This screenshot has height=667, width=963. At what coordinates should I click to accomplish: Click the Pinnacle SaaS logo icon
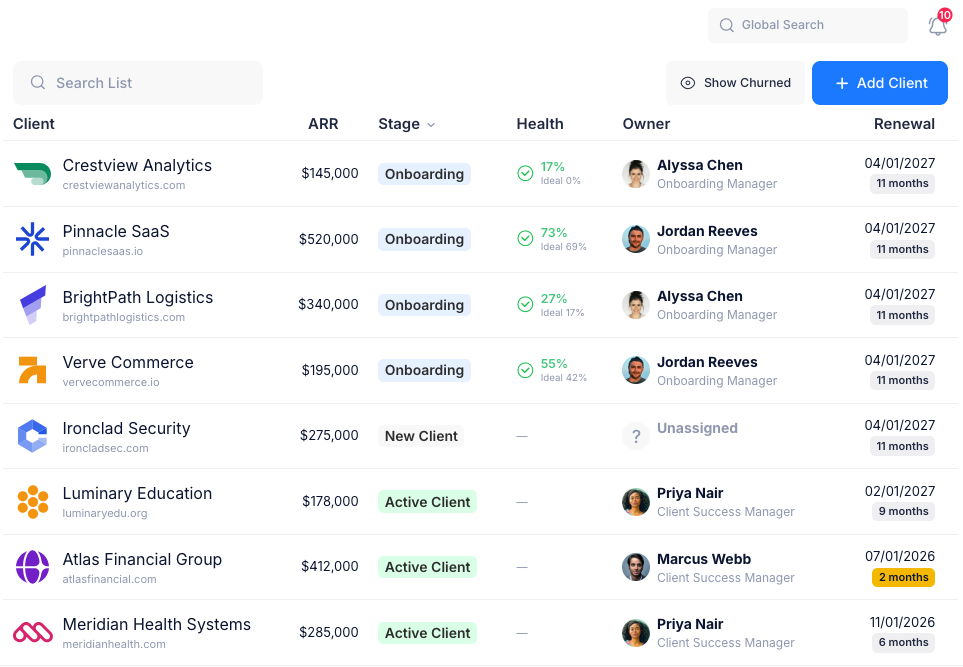click(32, 239)
